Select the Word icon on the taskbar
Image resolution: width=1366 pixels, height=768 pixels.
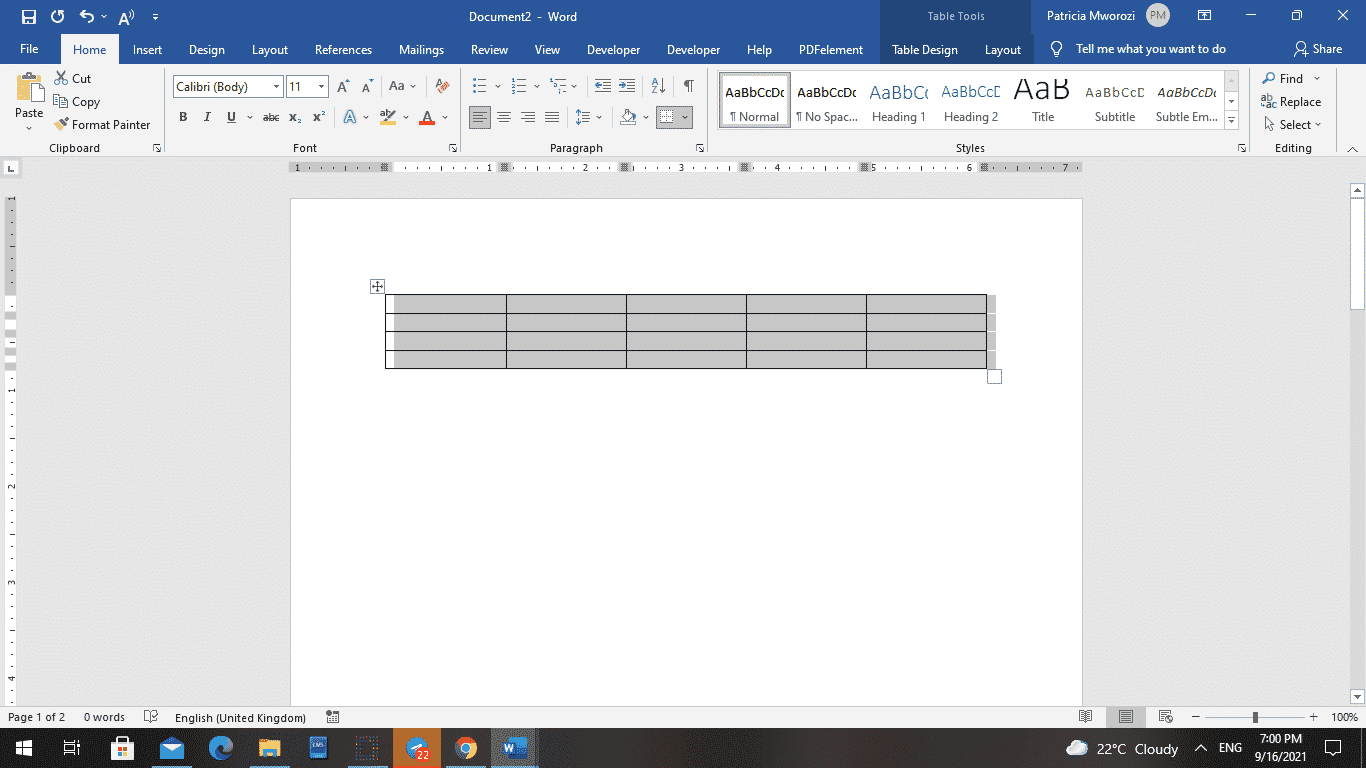point(514,747)
